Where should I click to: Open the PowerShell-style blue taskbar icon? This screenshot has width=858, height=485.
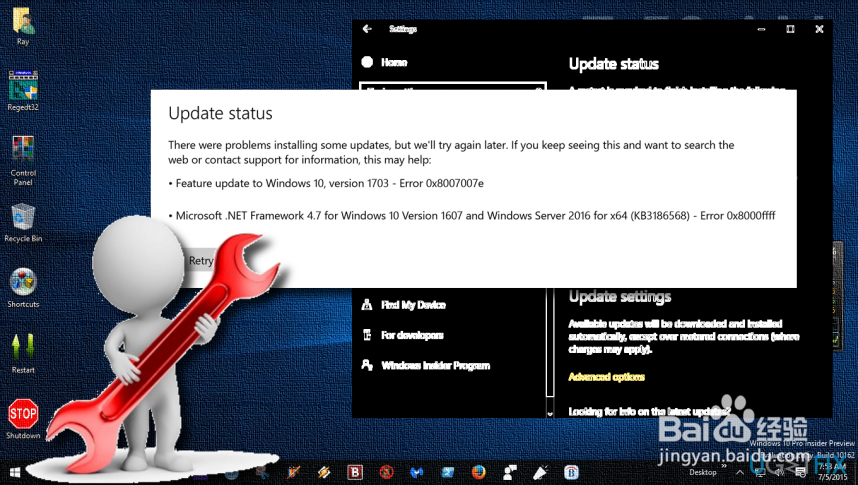(448, 472)
